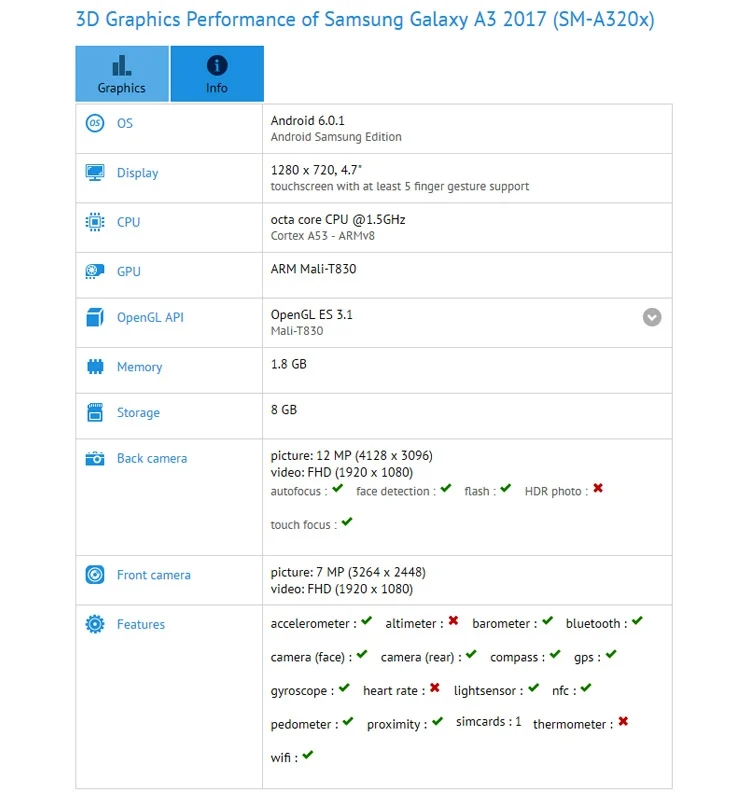Click the Memory label link
The image size is (750, 792).
139,367
